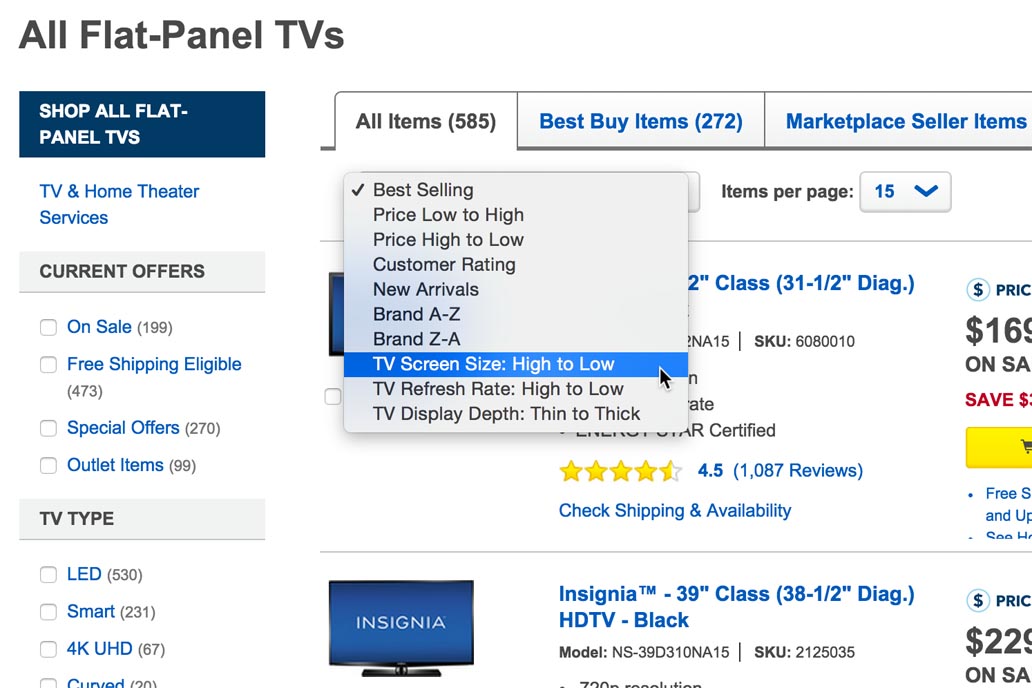Enable the Special Offers filter
This screenshot has width=1032, height=688.
(x=48, y=428)
